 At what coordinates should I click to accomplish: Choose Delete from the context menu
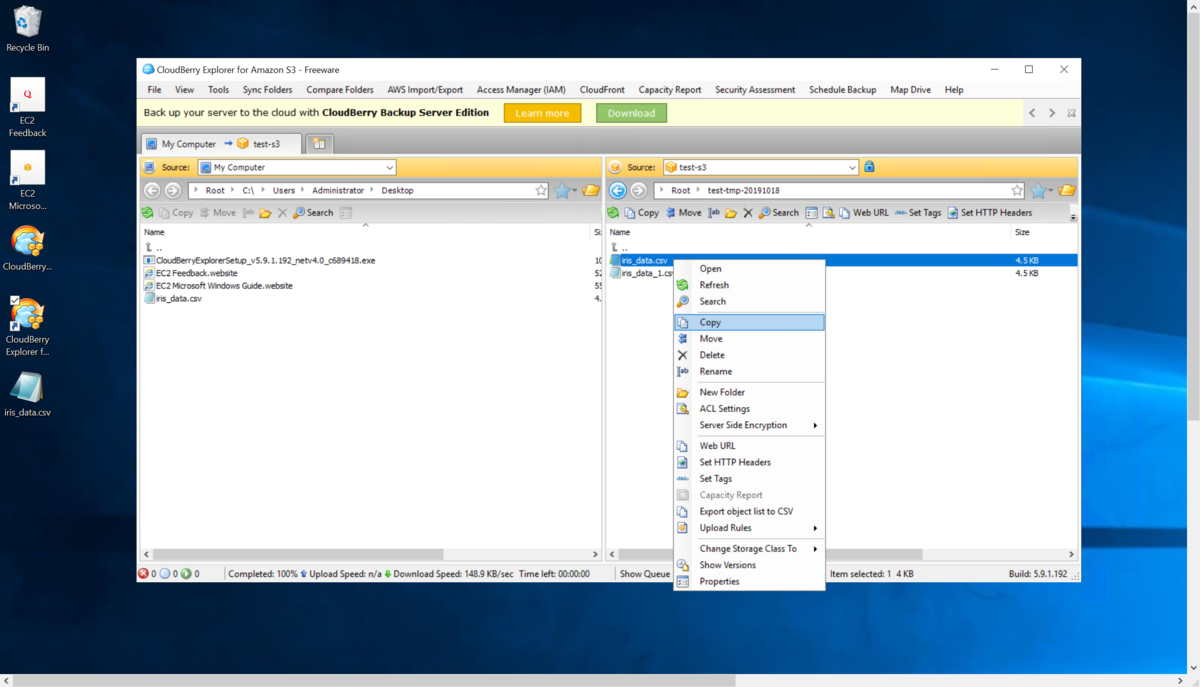coord(749,355)
